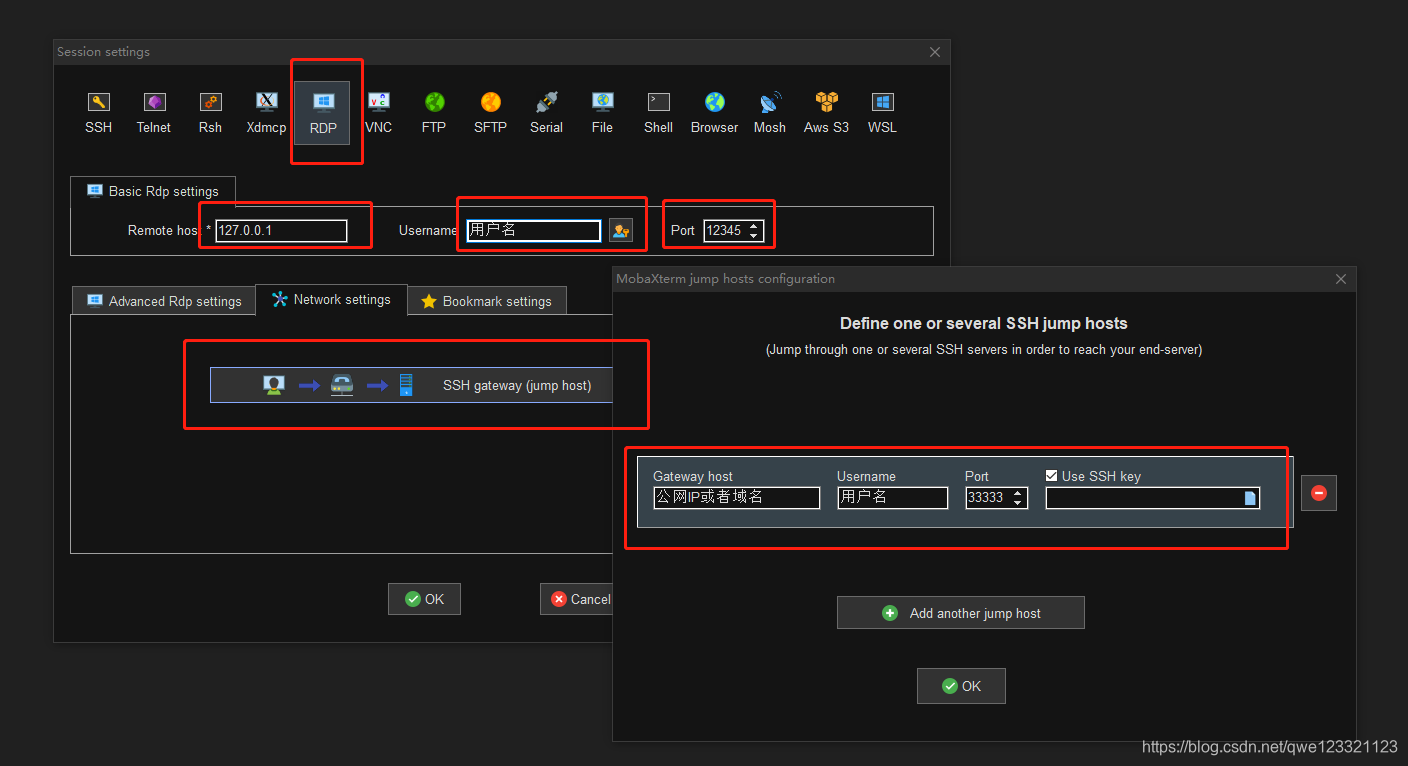Focus the jump host Username field
The height and width of the screenshot is (766, 1408).
(x=893, y=498)
